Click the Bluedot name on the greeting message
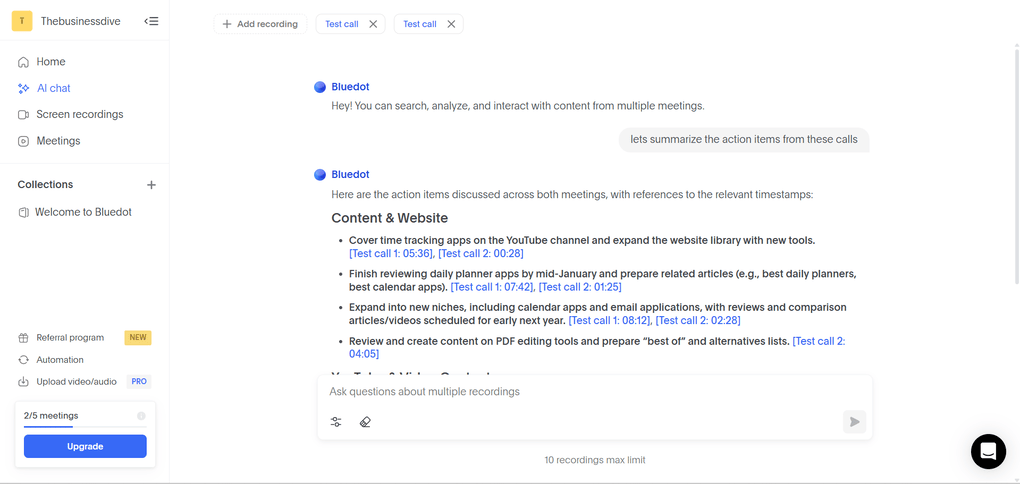The width and height of the screenshot is (1020, 484). [x=351, y=87]
